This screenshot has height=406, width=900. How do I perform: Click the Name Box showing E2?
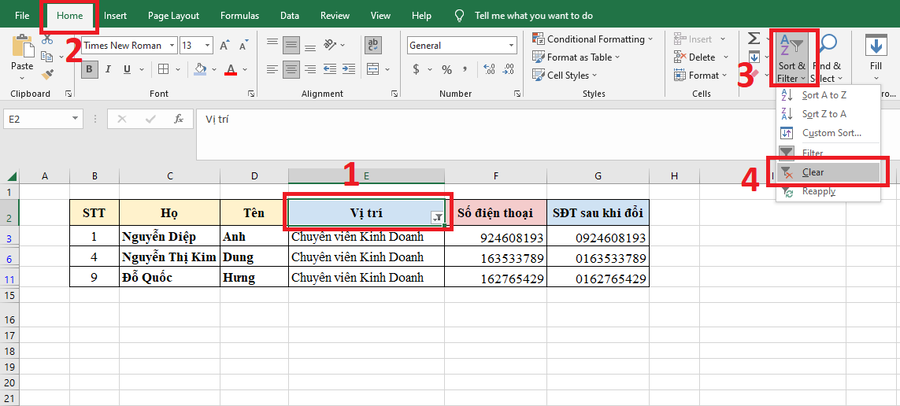coord(44,119)
